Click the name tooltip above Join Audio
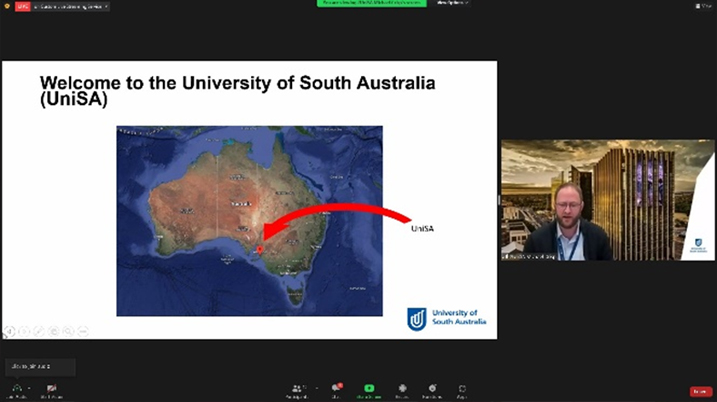This screenshot has height=402, width=717. pos(40,367)
